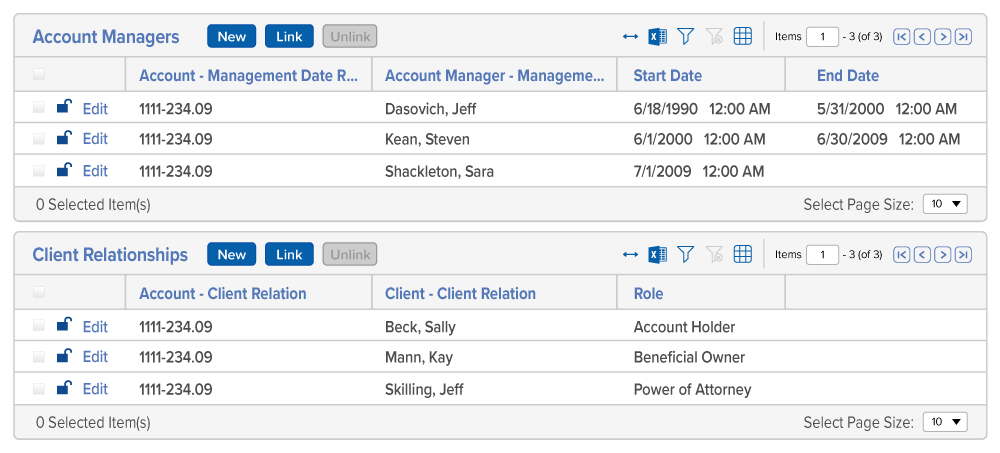Click the lock icon for Dasovich, Jeff row
This screenshot has height=453, width=1000.
[64, 108]
